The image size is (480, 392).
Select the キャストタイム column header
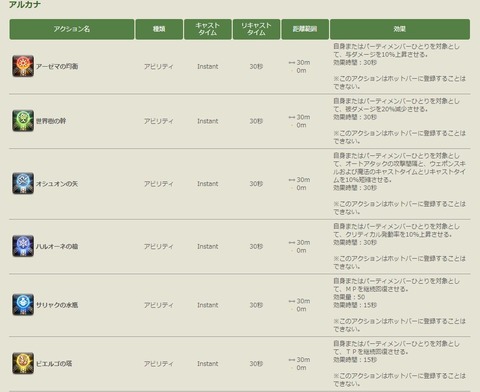pyautogui.click(x=208, y=29)
